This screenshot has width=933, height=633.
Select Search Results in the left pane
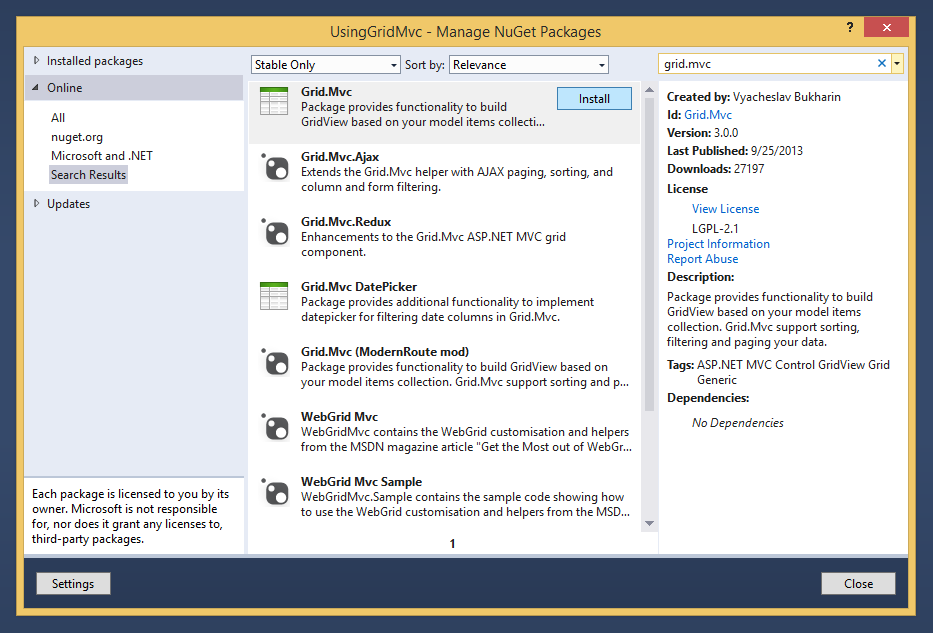click(x=89, y=175)
